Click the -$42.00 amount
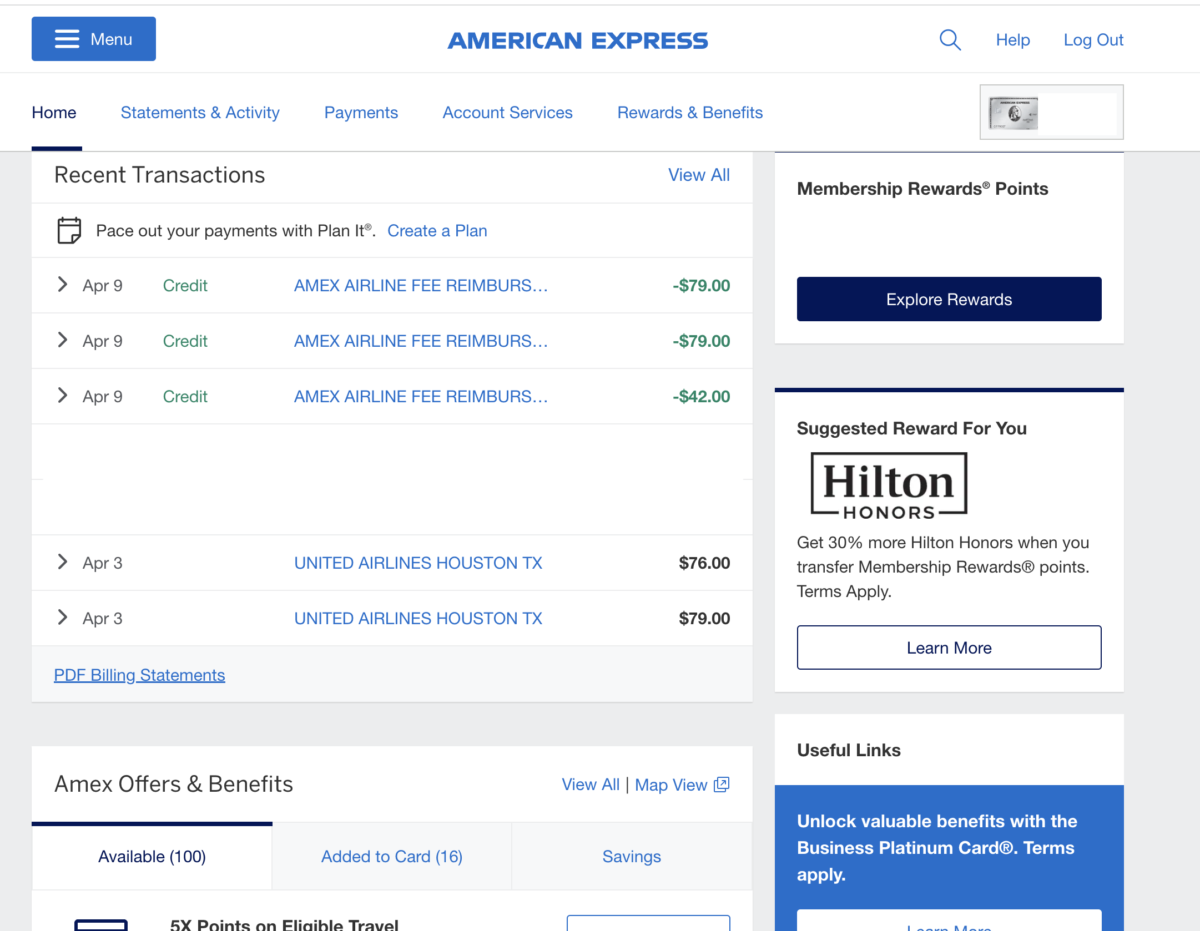 click(701, 396)
